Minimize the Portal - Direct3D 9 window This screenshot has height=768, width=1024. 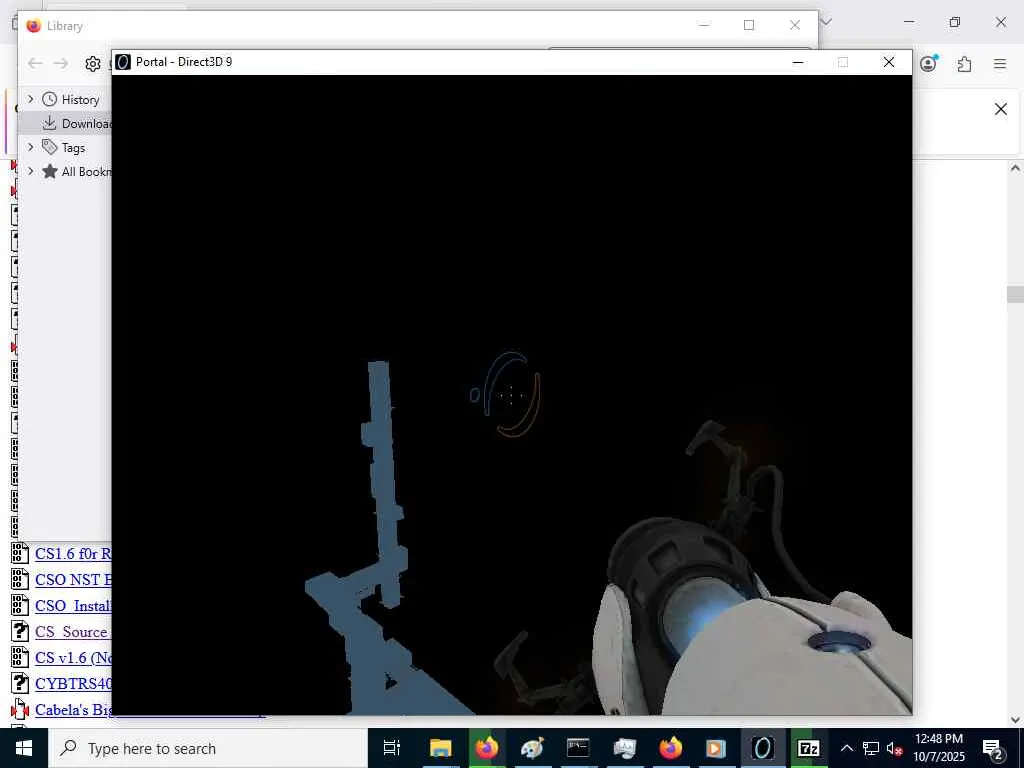797,62
